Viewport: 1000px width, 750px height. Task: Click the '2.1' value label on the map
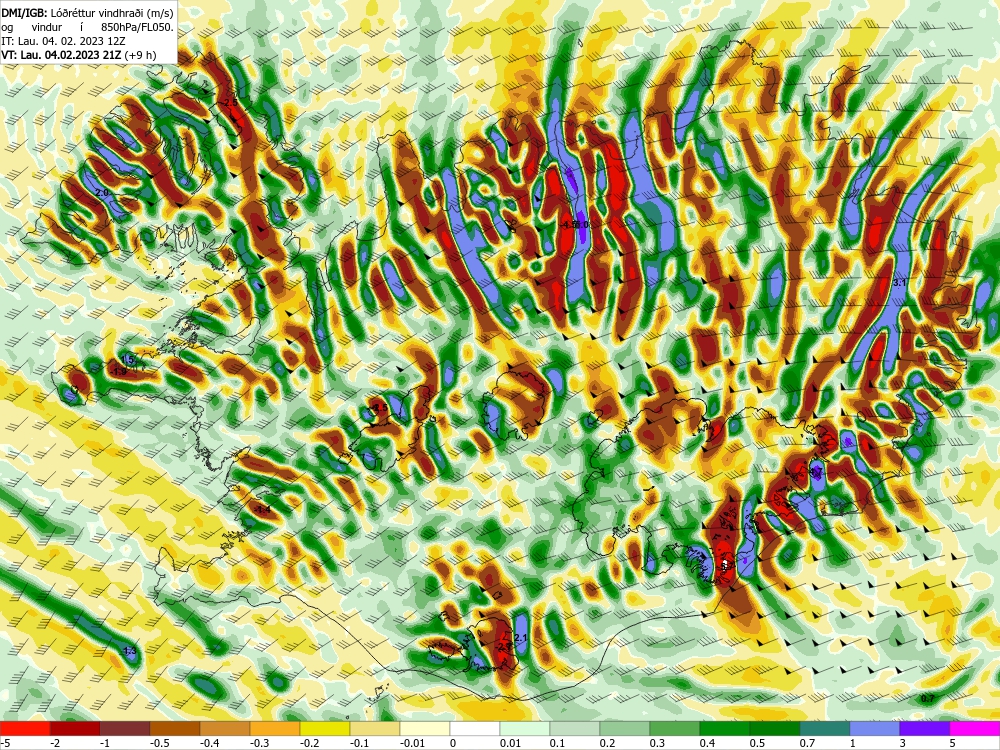coord(520,638)
